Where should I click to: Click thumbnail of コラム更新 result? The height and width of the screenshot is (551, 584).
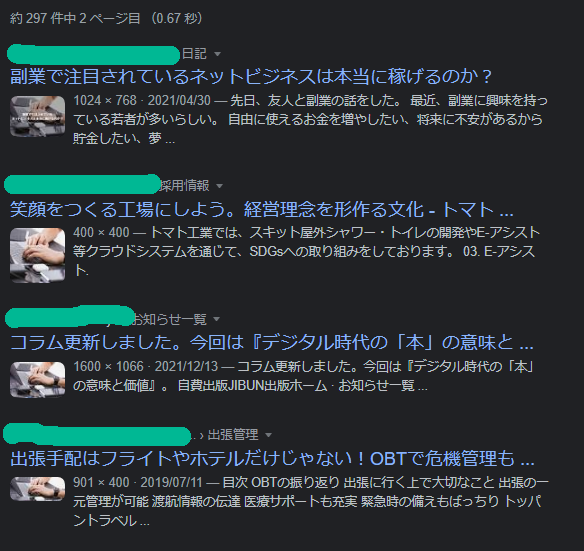pos(37,380)
